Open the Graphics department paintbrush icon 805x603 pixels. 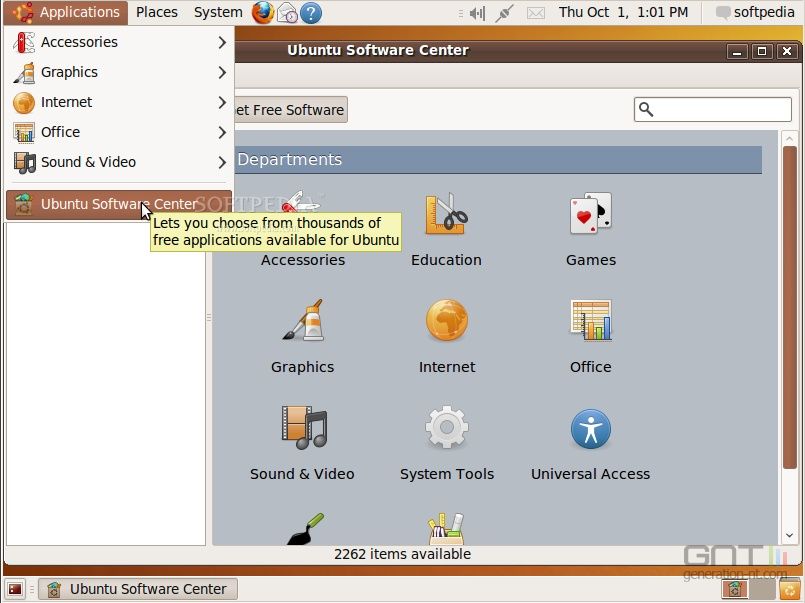[x=303, y=320]
